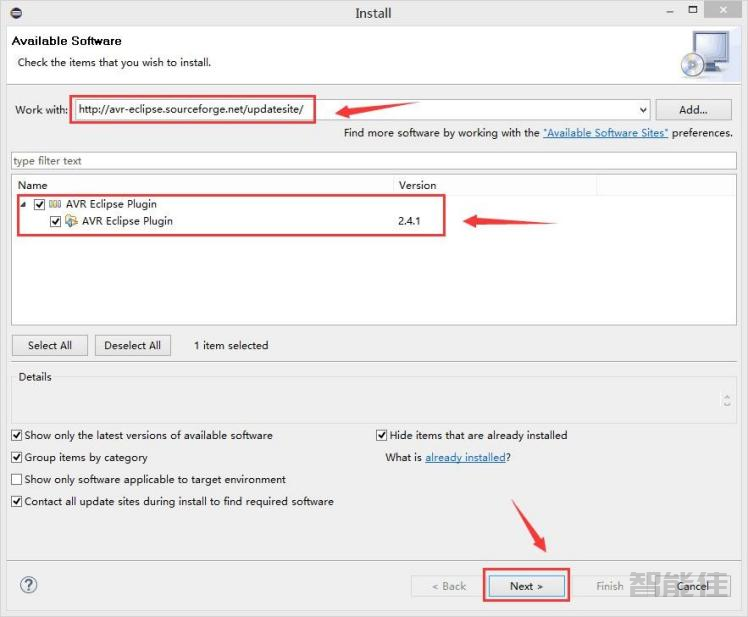Toggle Hide items that are already installed
The width and height of the screenshot is (748, 617).
pos(381,436)
